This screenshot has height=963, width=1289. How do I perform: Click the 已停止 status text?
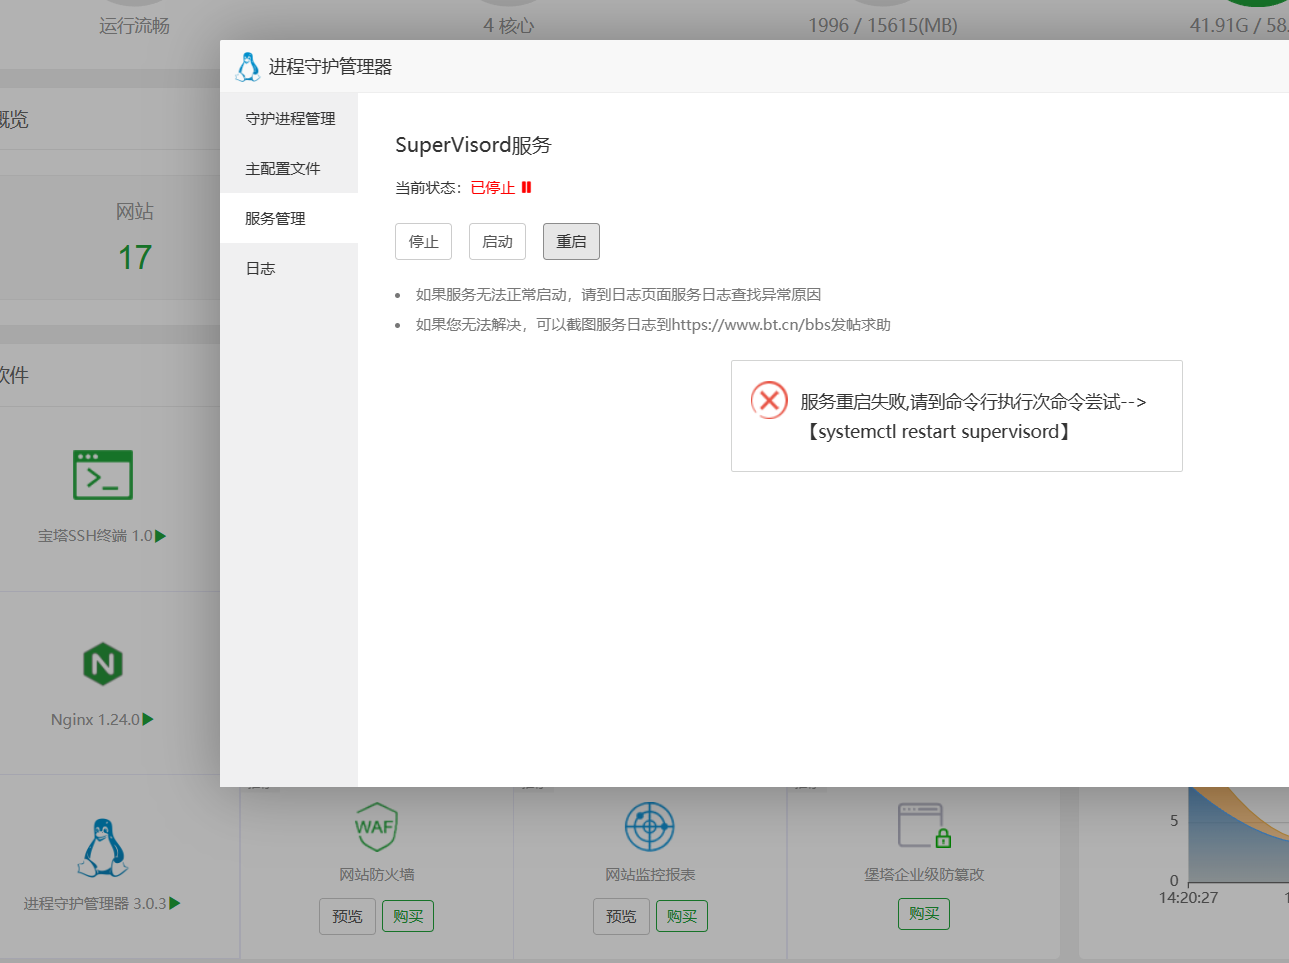tap(493, 188)
